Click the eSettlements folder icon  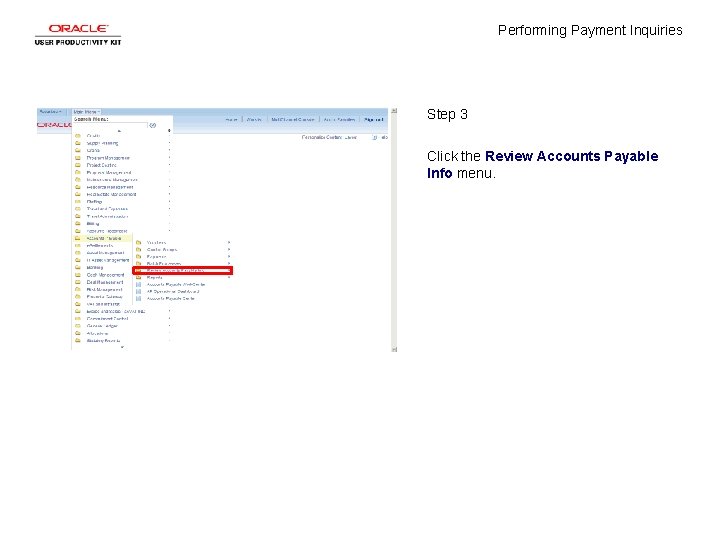tap(78, 246)
